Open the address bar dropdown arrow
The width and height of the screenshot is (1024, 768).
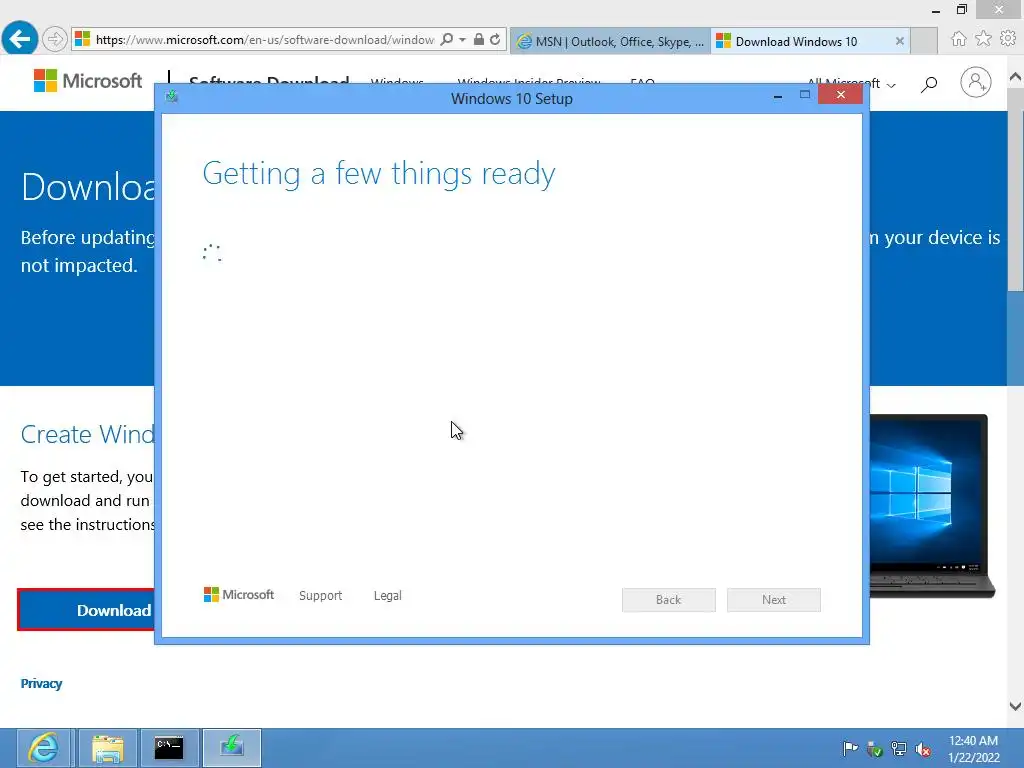click(462, 40)
